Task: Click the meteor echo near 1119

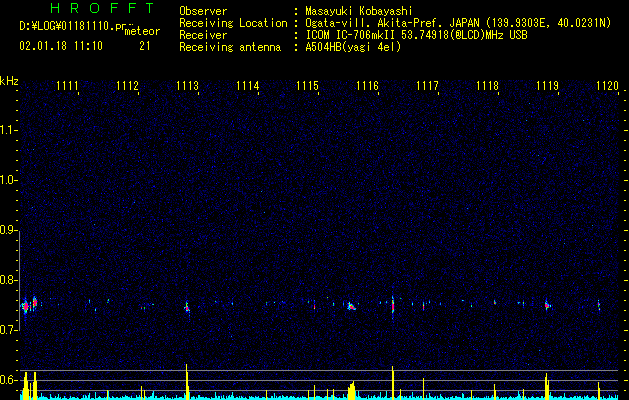Action: (547, 305)
